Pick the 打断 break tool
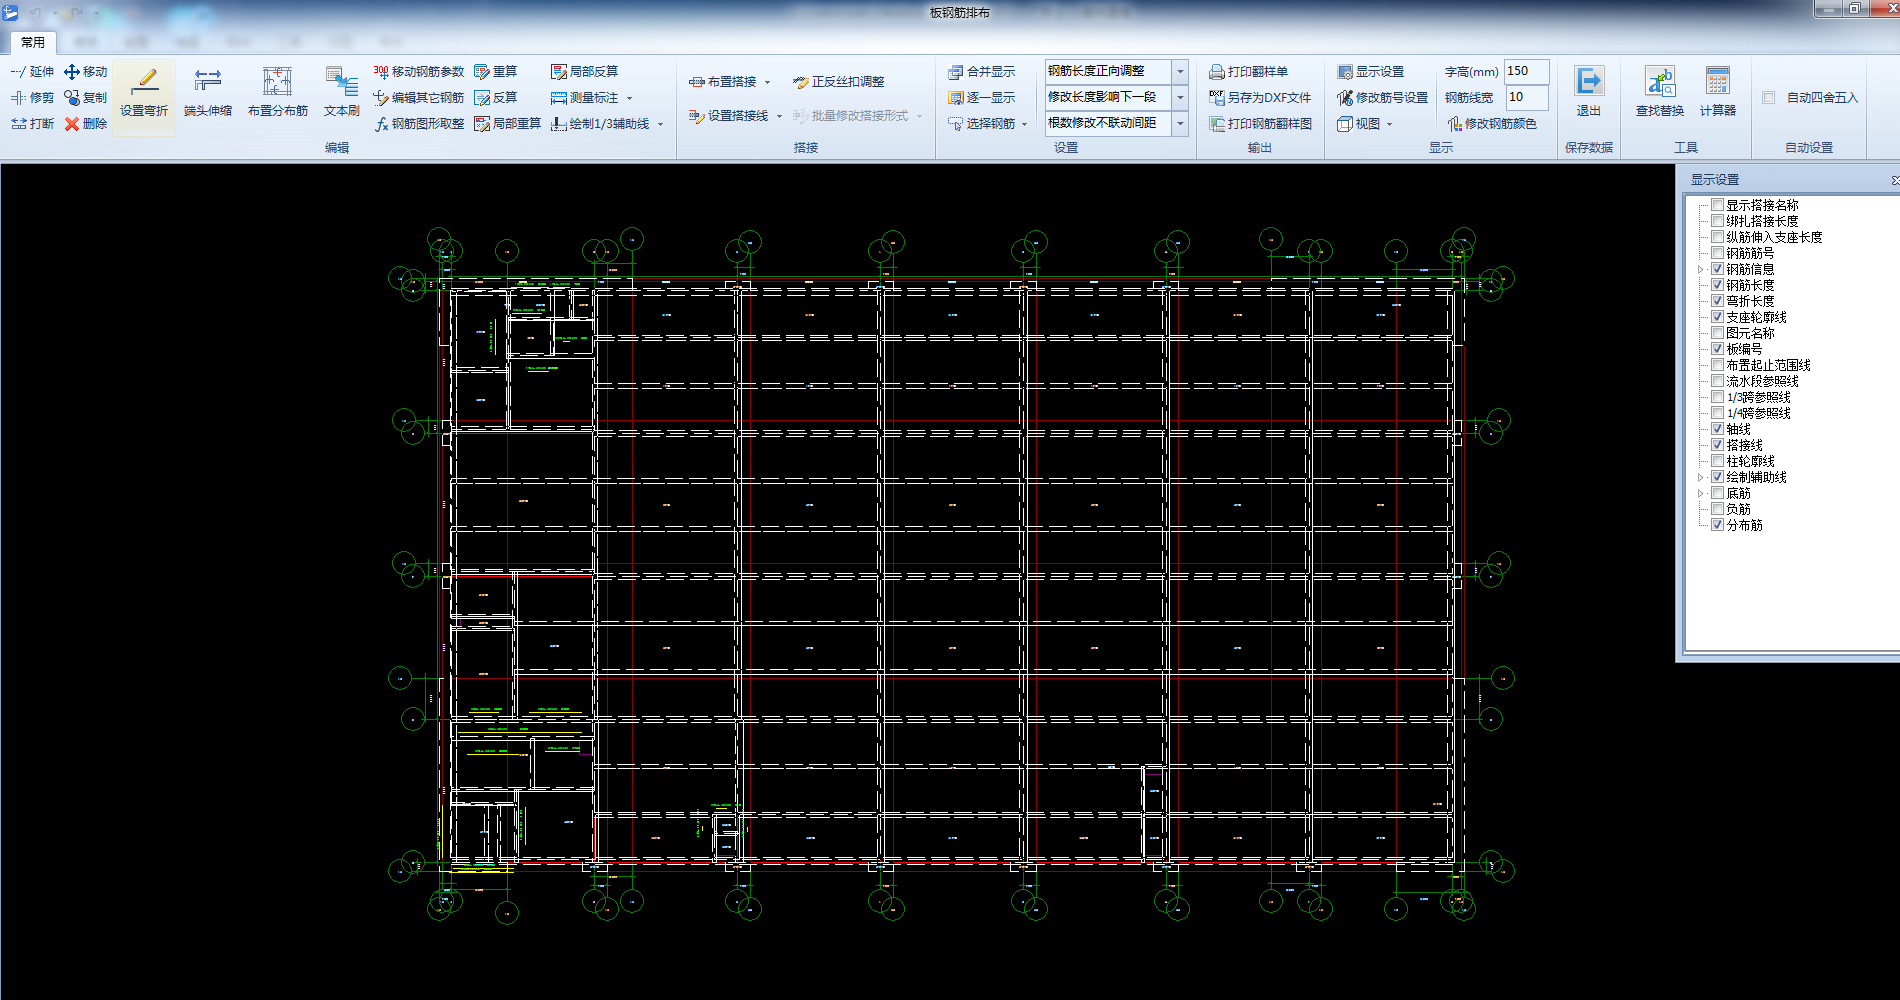Image resolution: width=1900 pixels, height=1000 pixels. (32, 124)
